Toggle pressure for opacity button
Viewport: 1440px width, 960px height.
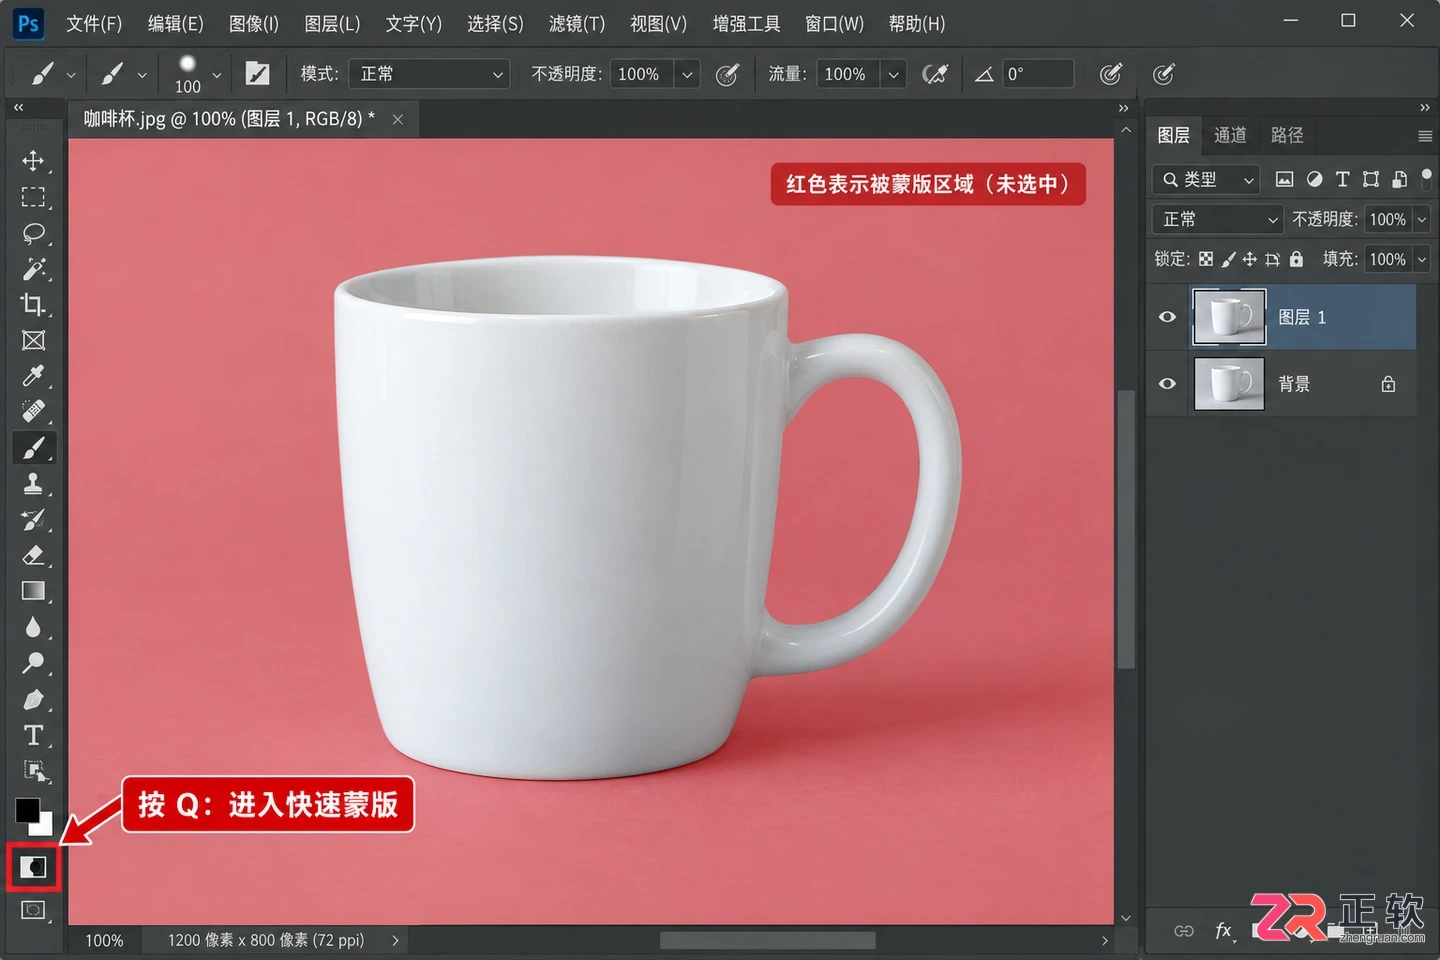coord(728,74)
